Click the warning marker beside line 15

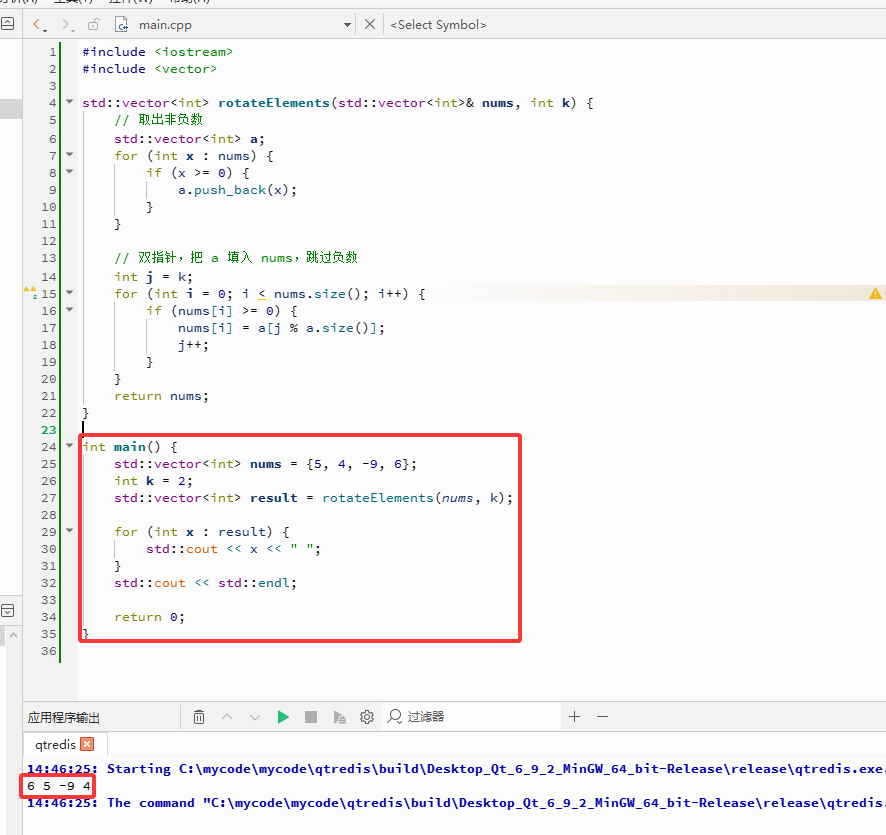point(30,292)
